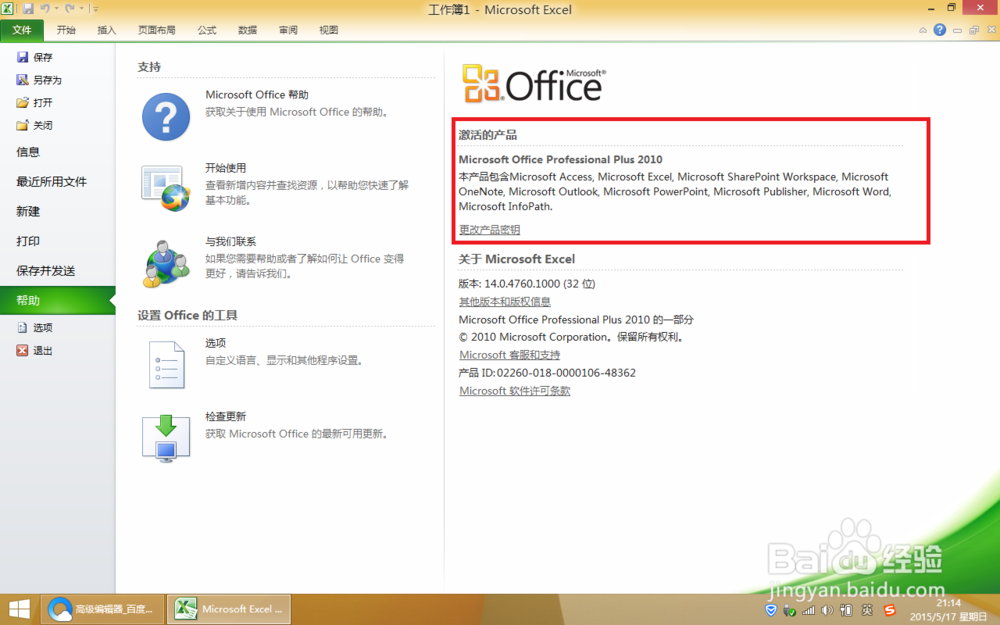Open the 公式 ribbon tab
Viewport: 1000px width, 625px height.
[207, 30]
